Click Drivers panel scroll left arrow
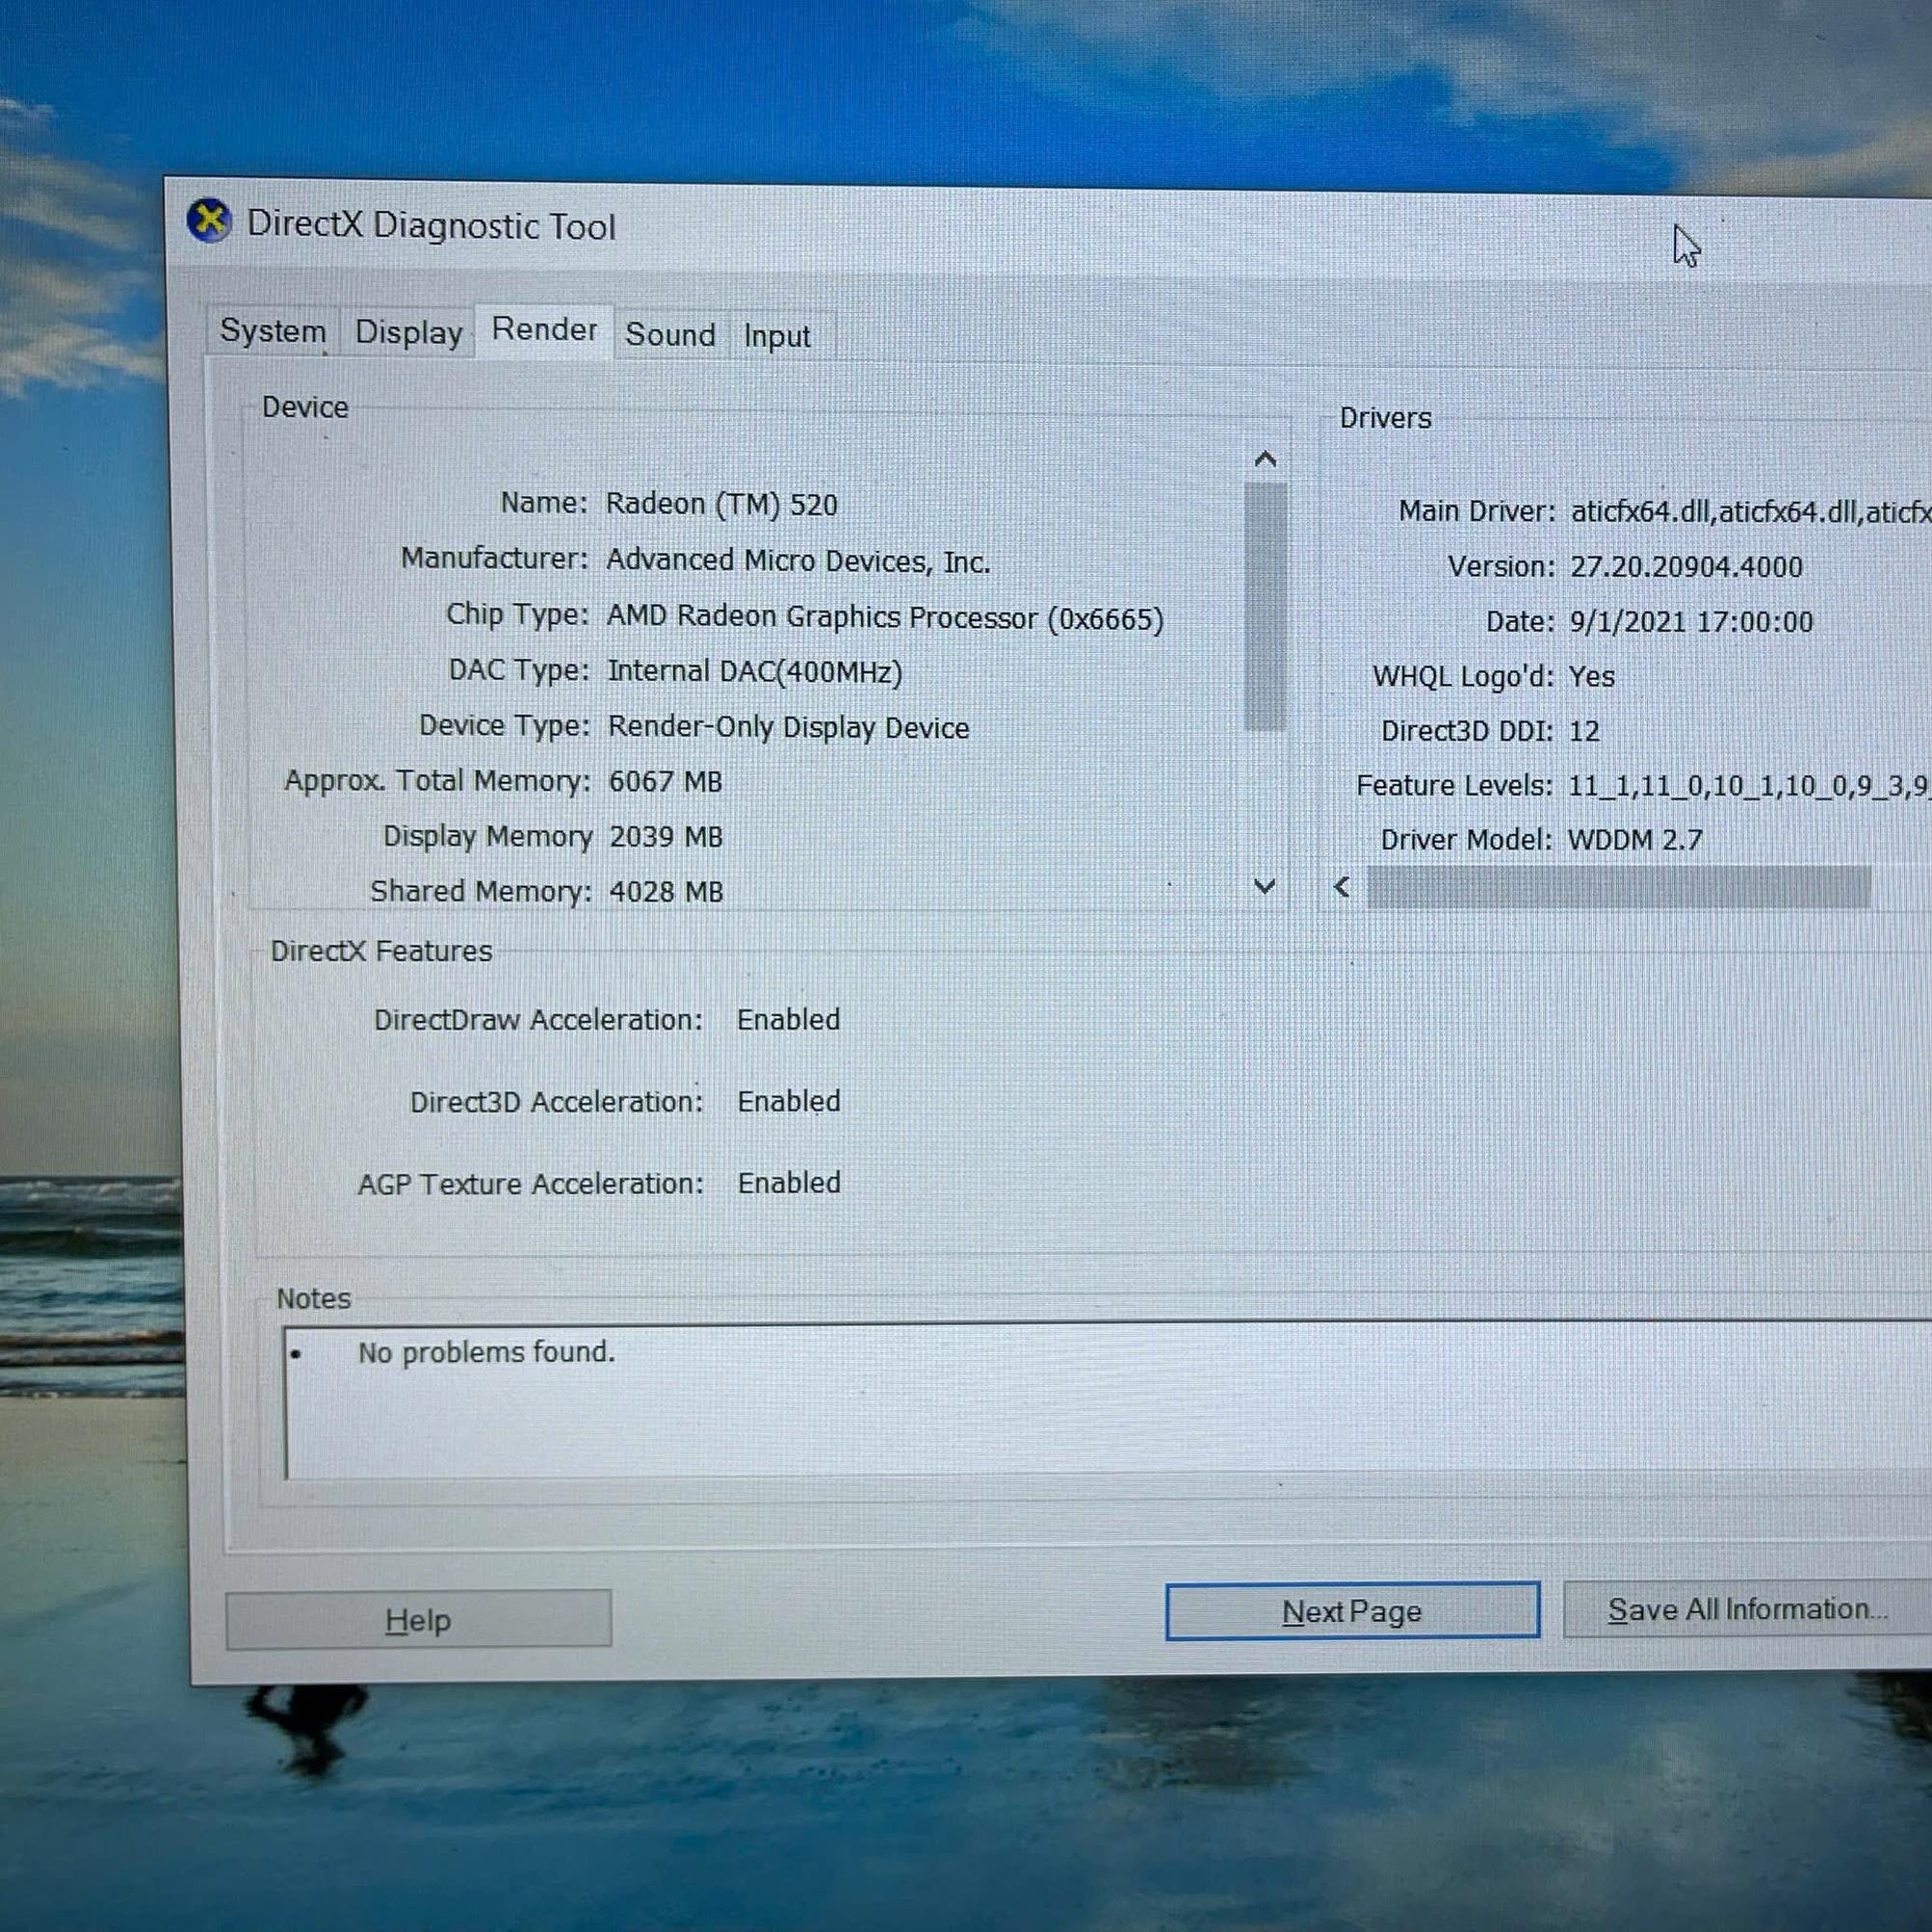The image size is (1932, 1932). tap(1342, 887)
